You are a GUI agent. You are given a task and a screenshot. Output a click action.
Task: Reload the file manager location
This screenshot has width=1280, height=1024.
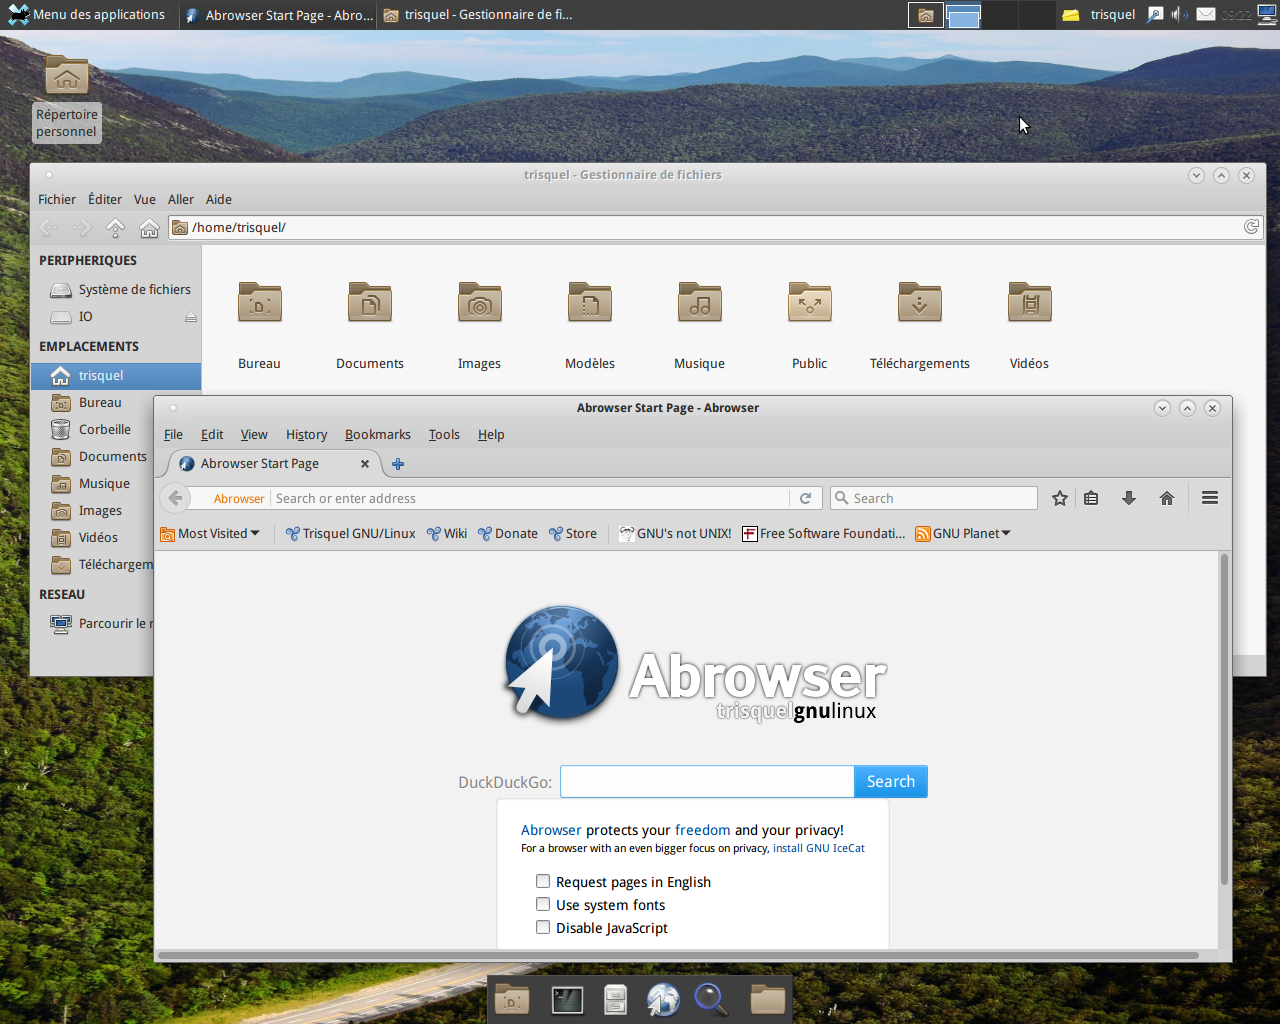[1251, 227]
